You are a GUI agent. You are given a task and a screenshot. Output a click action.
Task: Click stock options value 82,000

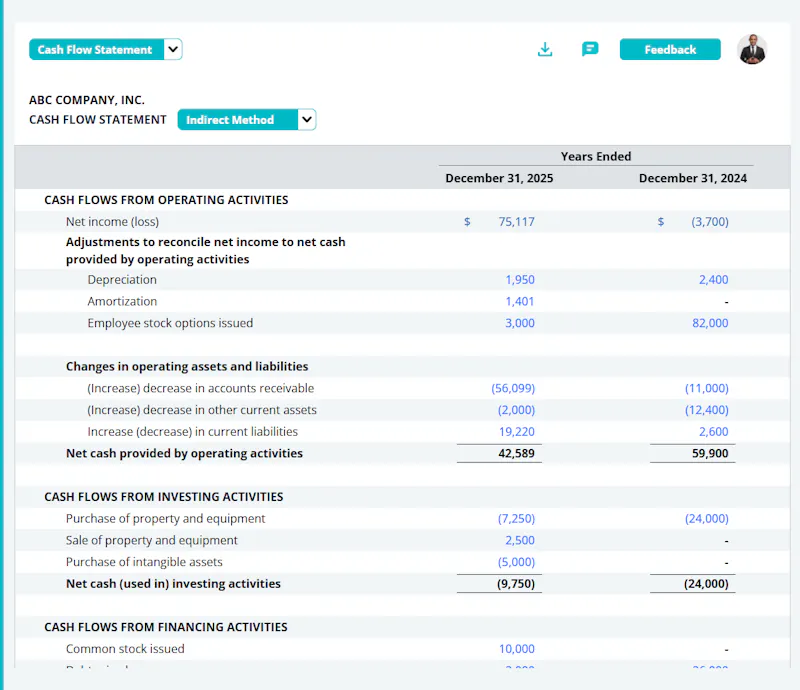coord(710,323)
